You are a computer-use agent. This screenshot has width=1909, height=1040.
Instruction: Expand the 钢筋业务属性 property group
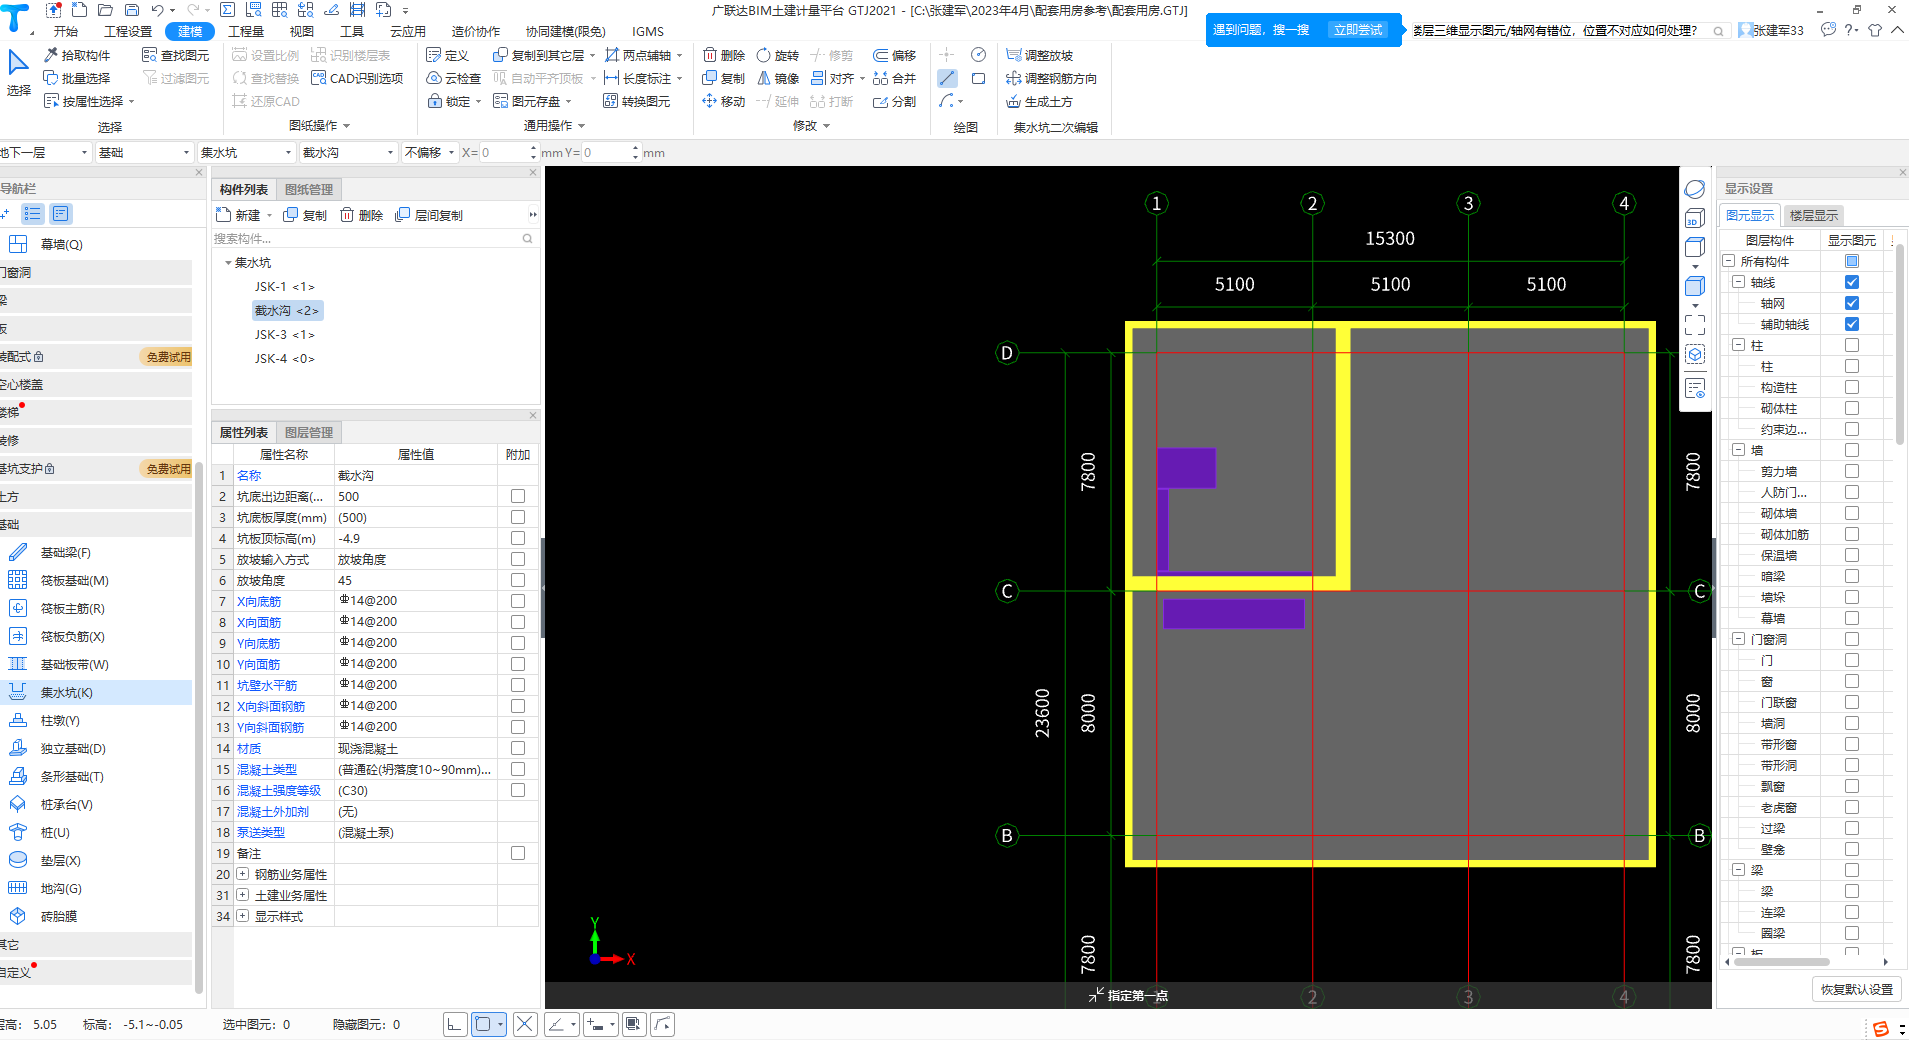242,874
